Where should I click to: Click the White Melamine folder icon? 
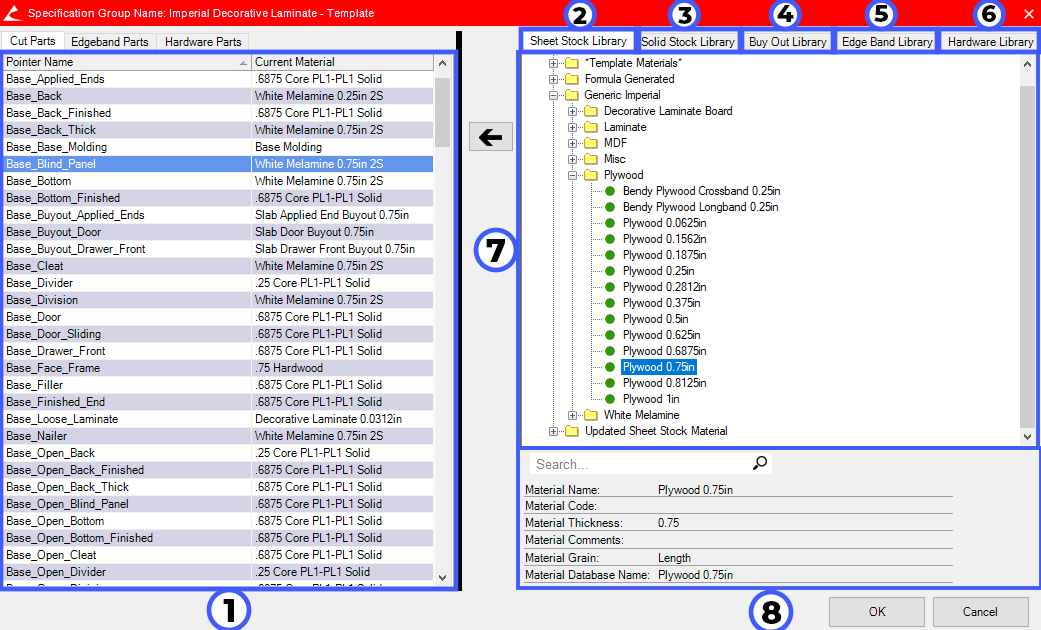point(591,415)
